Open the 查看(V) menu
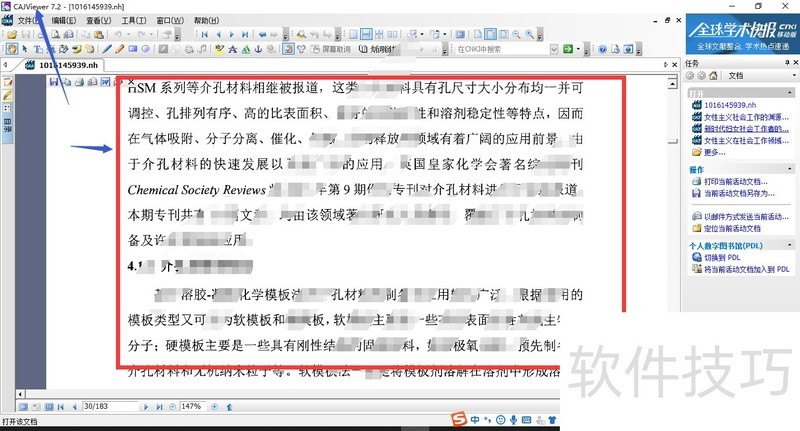 pyautogui.click(x=98, y=20)
